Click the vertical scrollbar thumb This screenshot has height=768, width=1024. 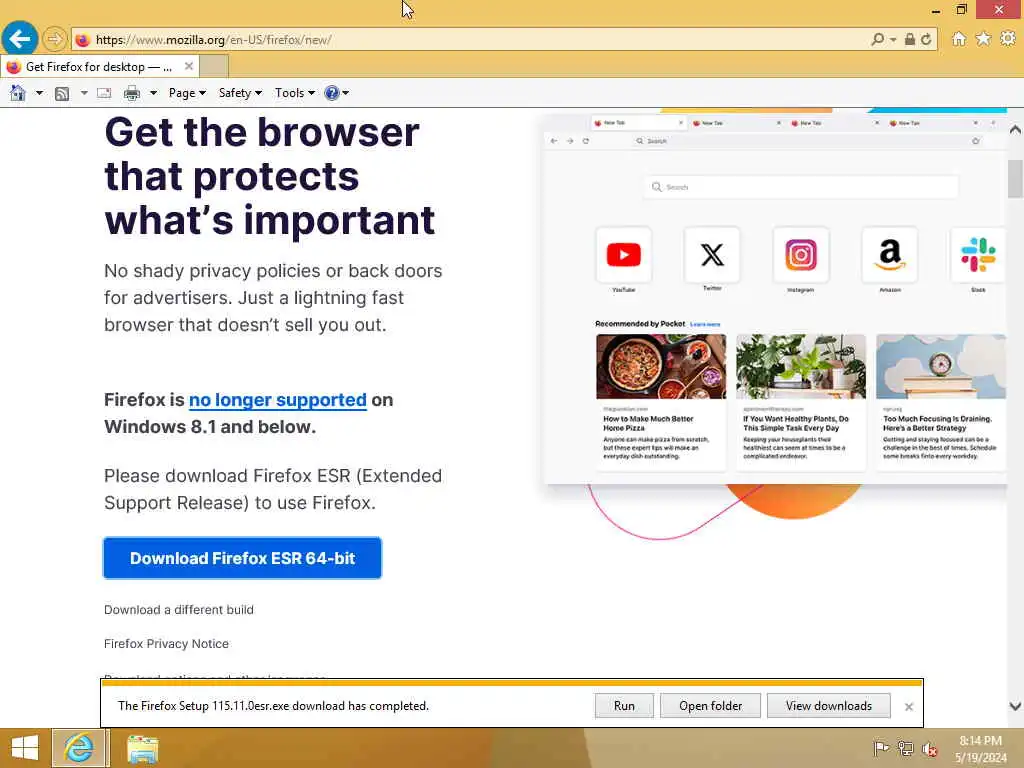coord(1015,178)
